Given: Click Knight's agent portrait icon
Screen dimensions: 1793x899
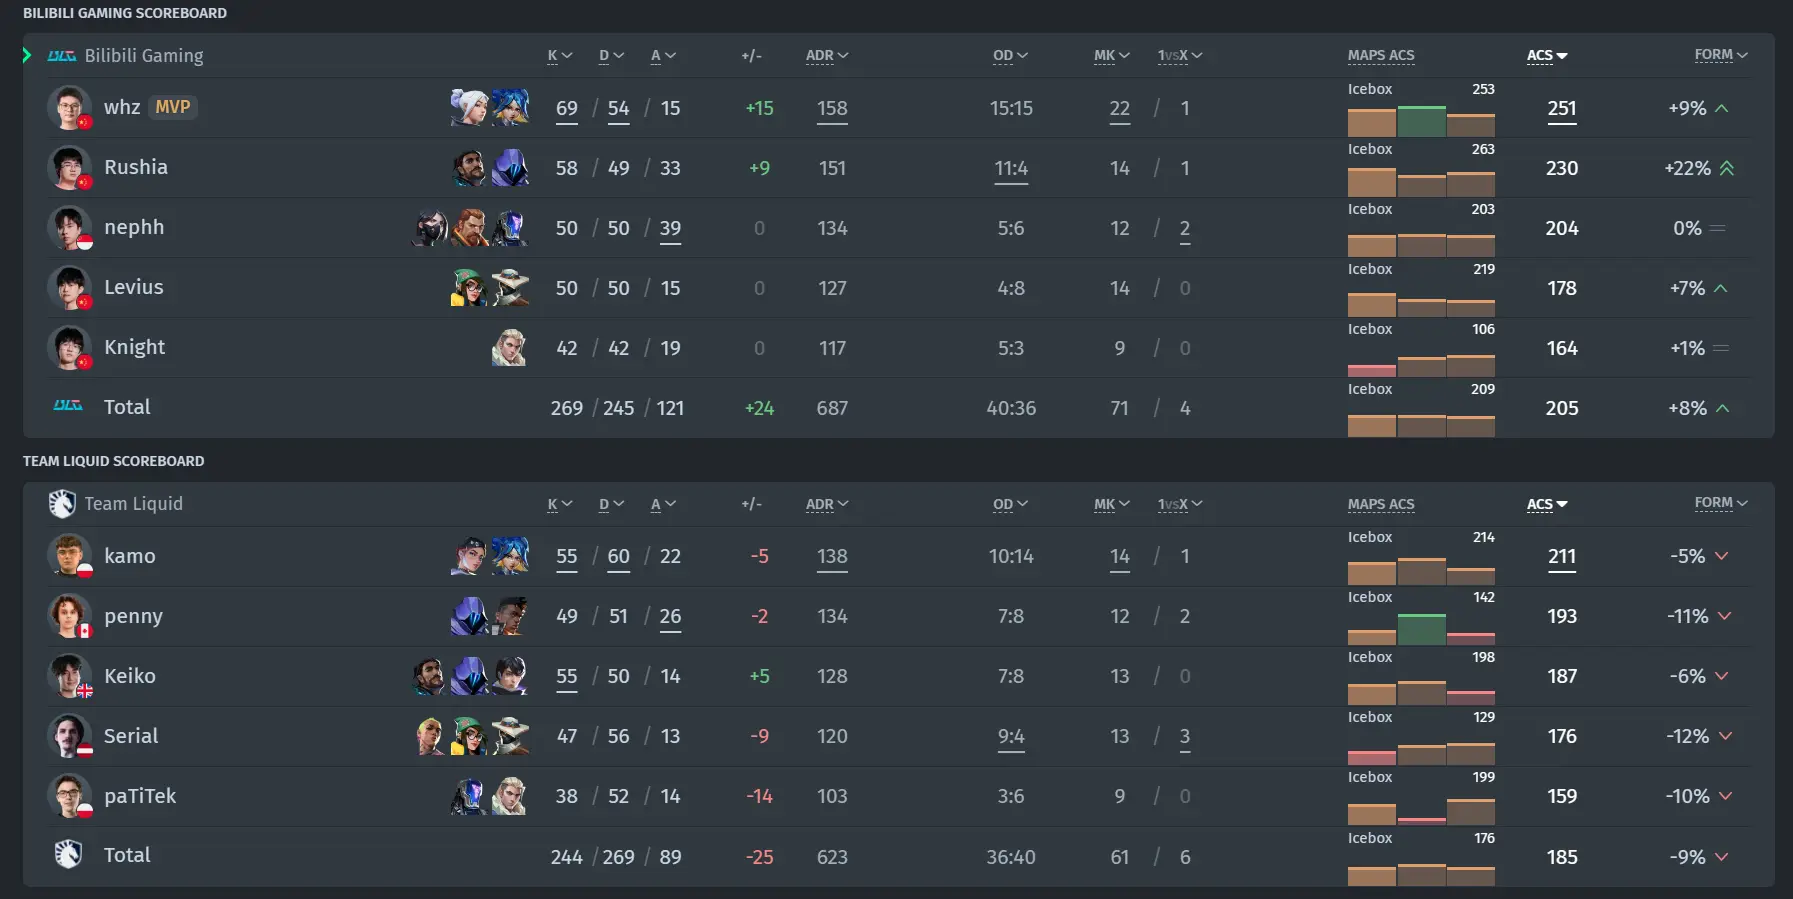Looking at the screenshot, I should (509, 347).
